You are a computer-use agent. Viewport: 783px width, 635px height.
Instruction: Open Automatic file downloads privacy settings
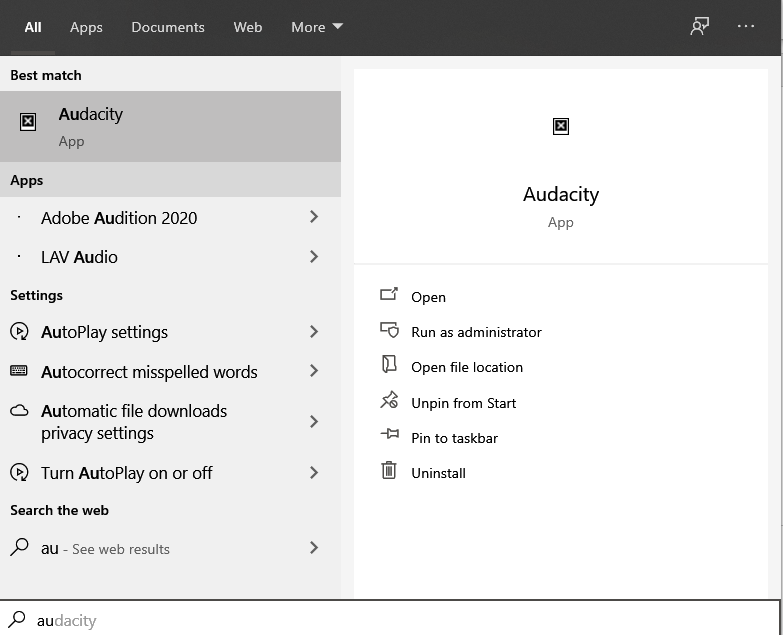[170, 422]
